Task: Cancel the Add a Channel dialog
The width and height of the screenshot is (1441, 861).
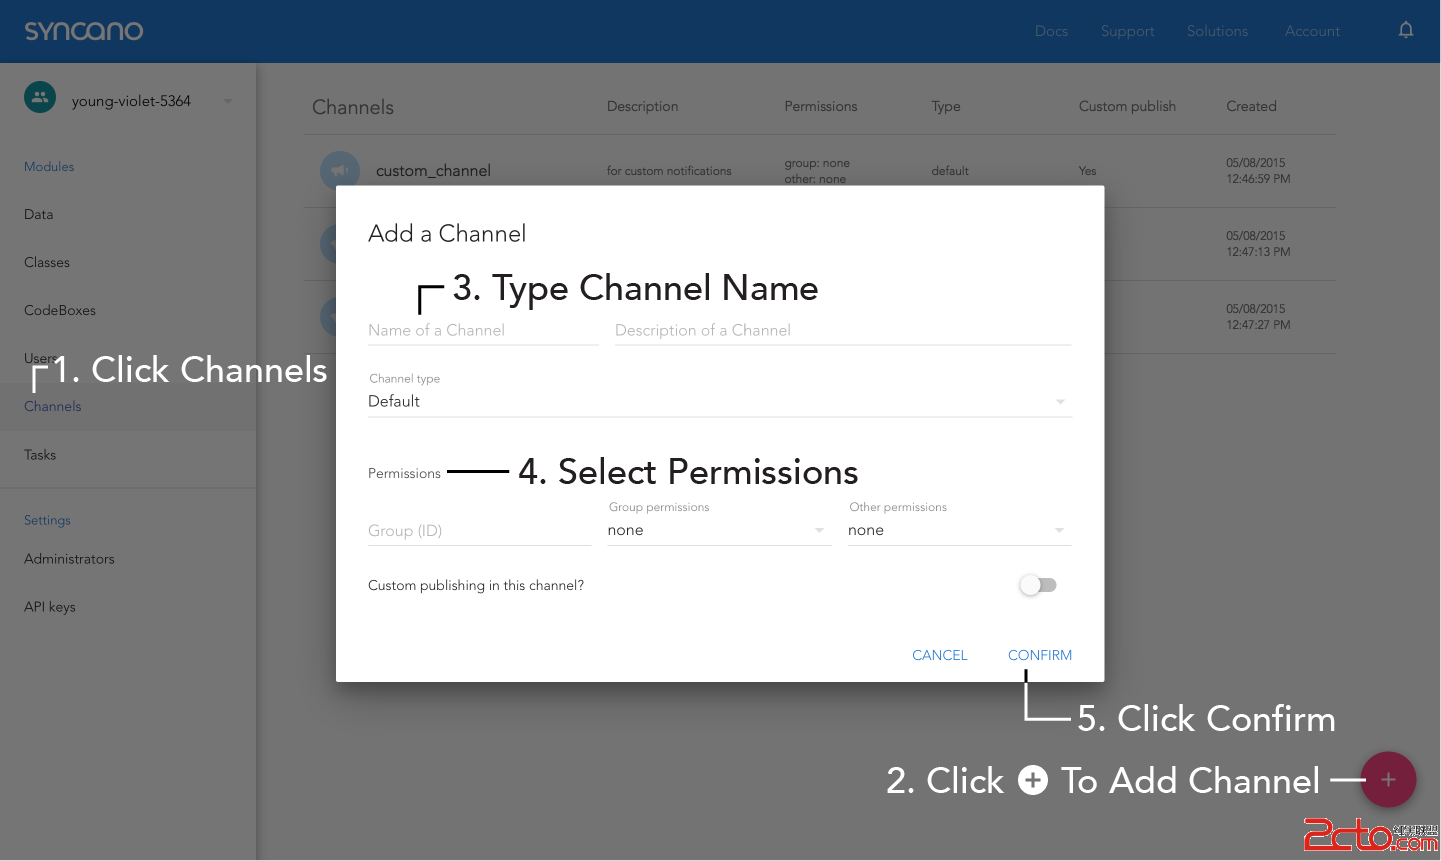Action: point(939,655)
